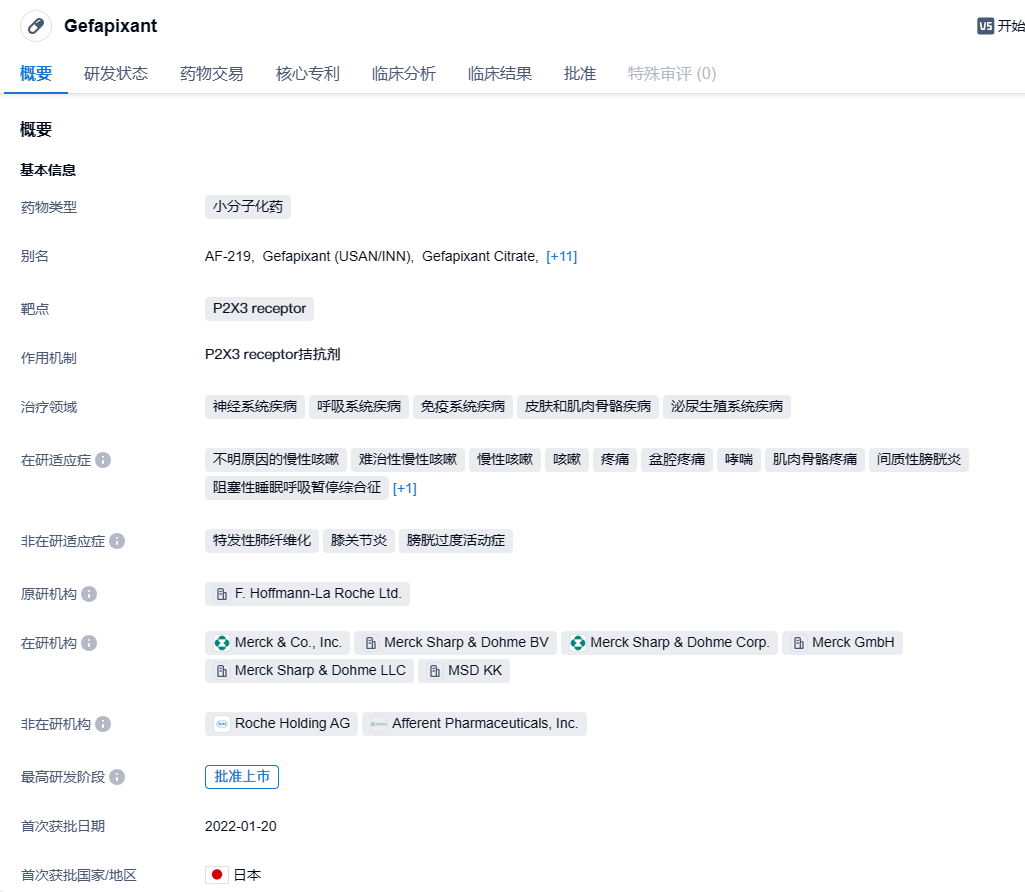Click the P2X3 receptor target tag
1025x892 pixels.
(259, 308)
